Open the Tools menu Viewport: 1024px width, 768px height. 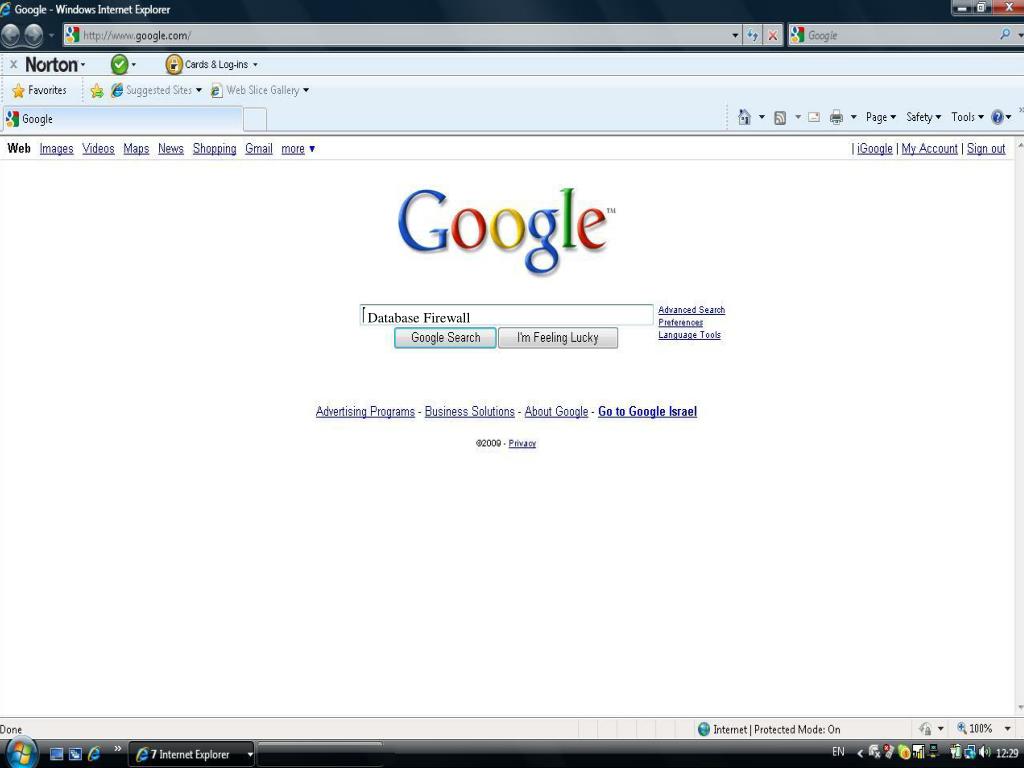pos(967,117)
